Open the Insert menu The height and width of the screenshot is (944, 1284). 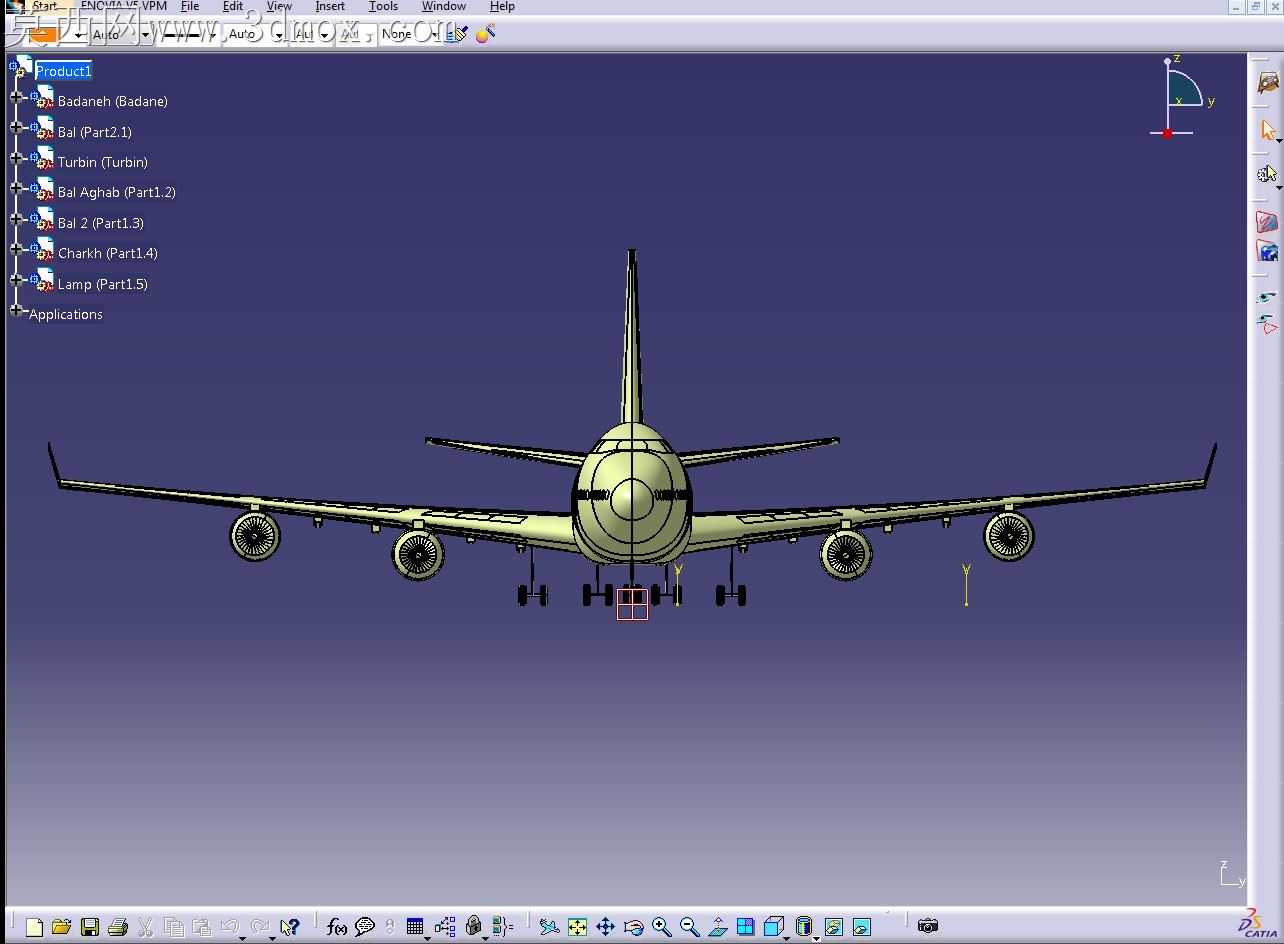coord(330,6)
